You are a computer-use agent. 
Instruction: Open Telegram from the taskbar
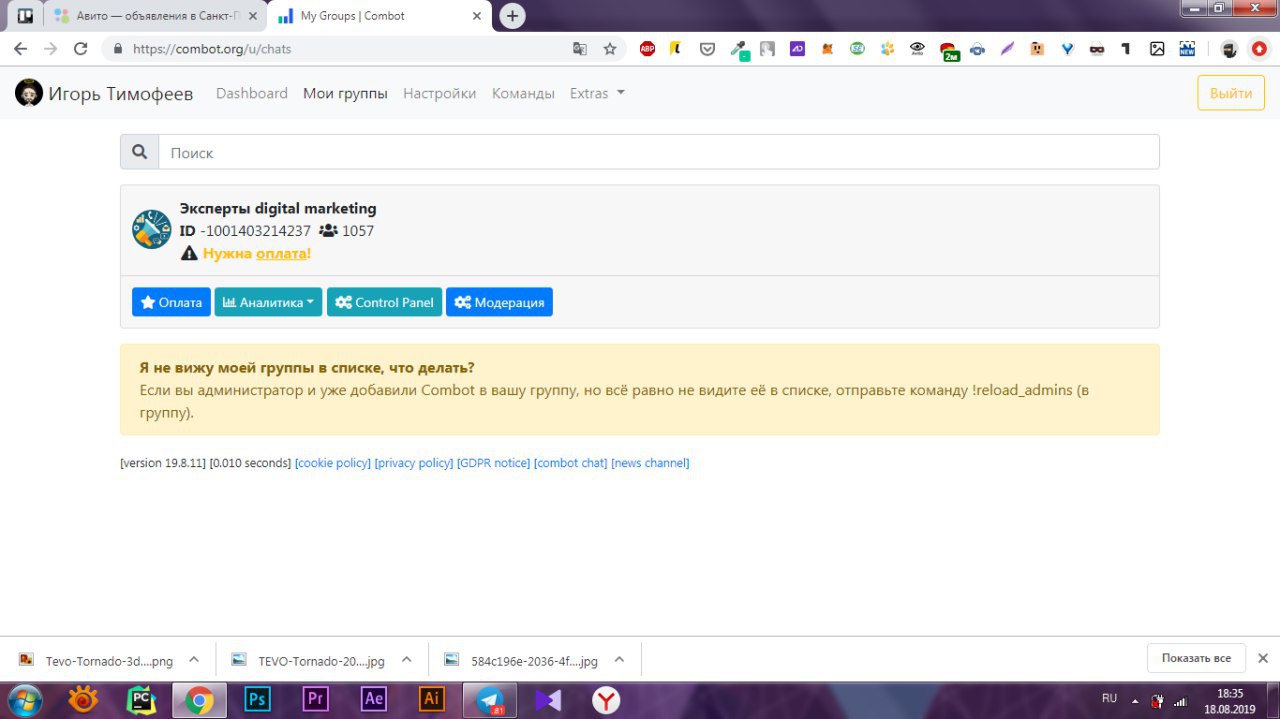click(490, 700)
